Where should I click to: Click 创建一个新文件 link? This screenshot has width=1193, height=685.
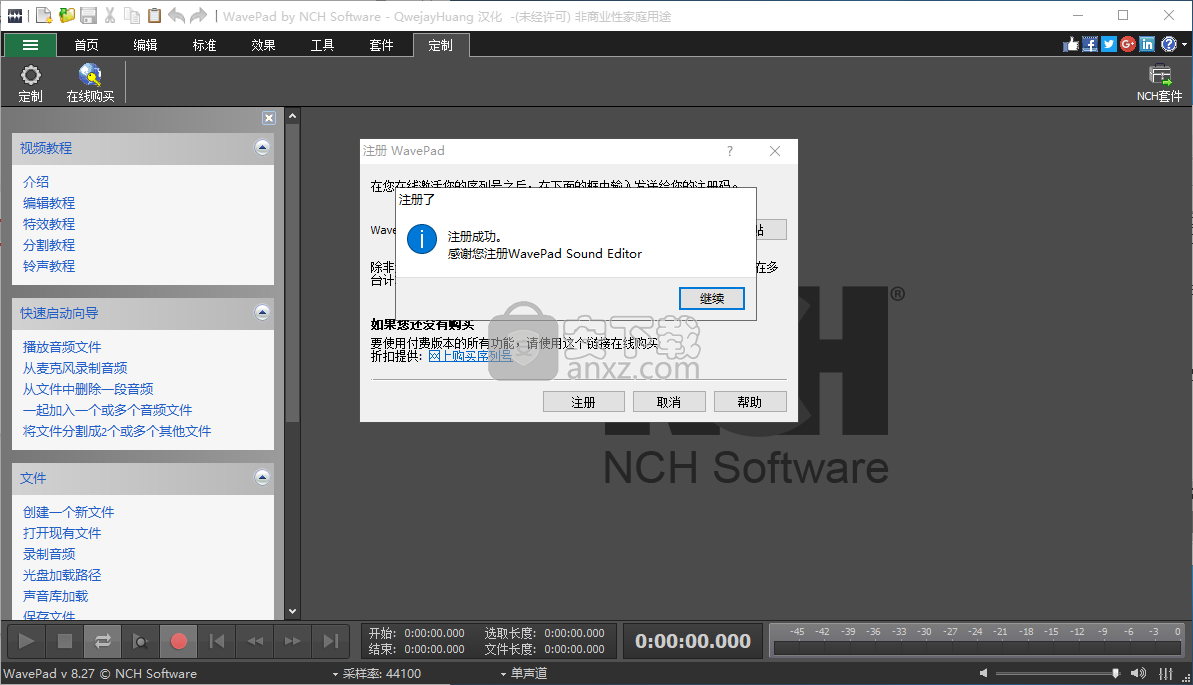point(68,512)
